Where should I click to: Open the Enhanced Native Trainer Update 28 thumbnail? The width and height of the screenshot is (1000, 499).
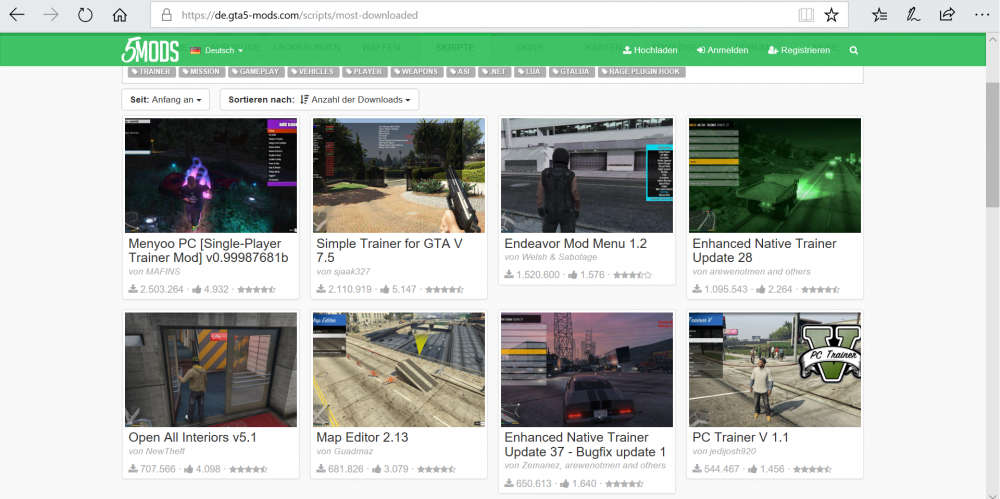click(775, 175)
